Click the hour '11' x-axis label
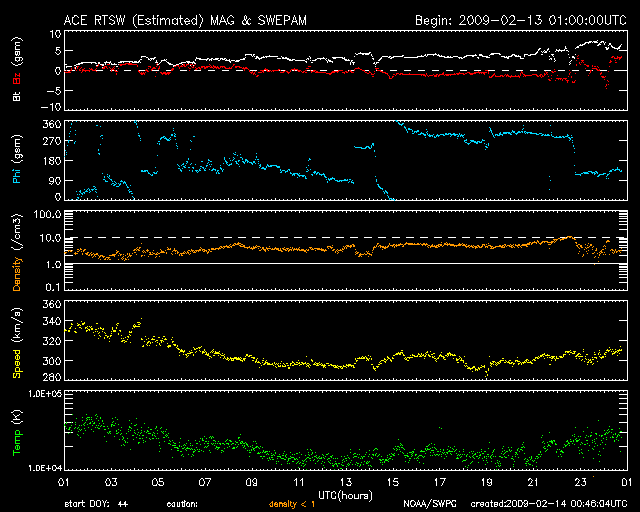The image size is (640, 512). 299,483
